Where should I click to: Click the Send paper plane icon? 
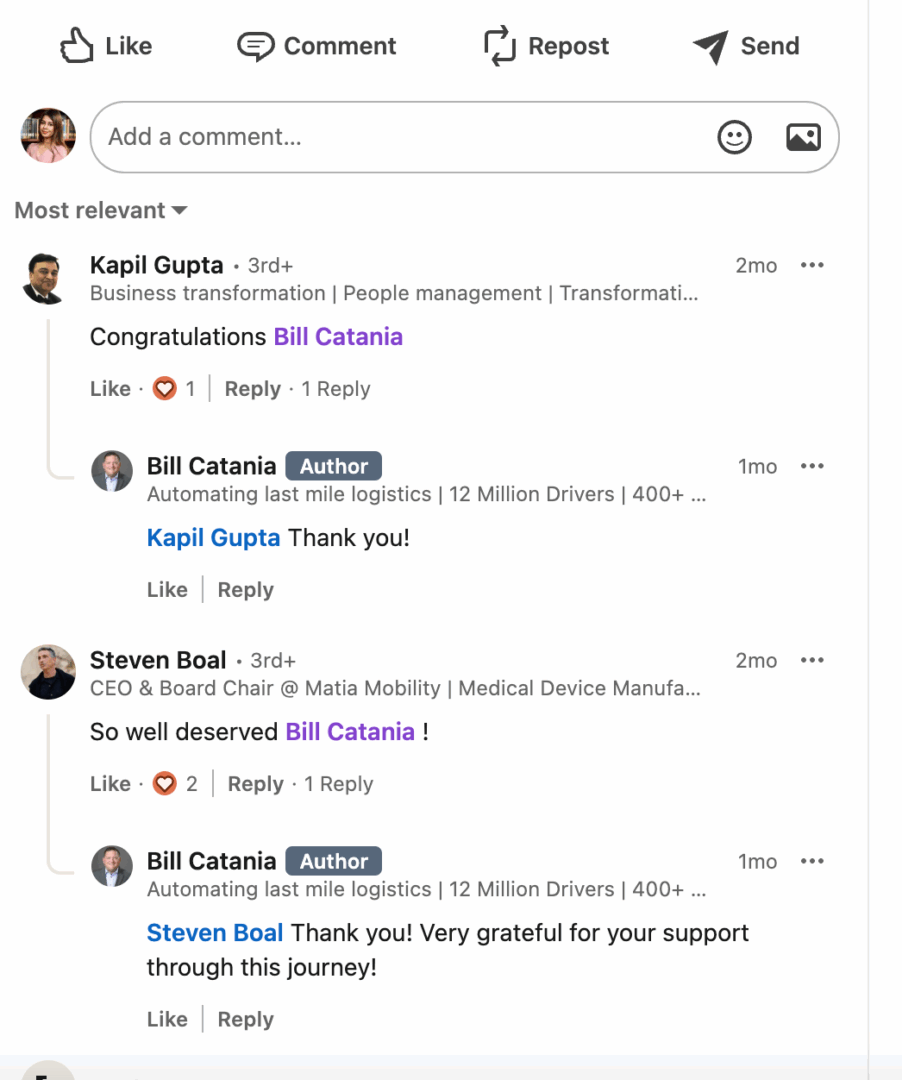710,45
